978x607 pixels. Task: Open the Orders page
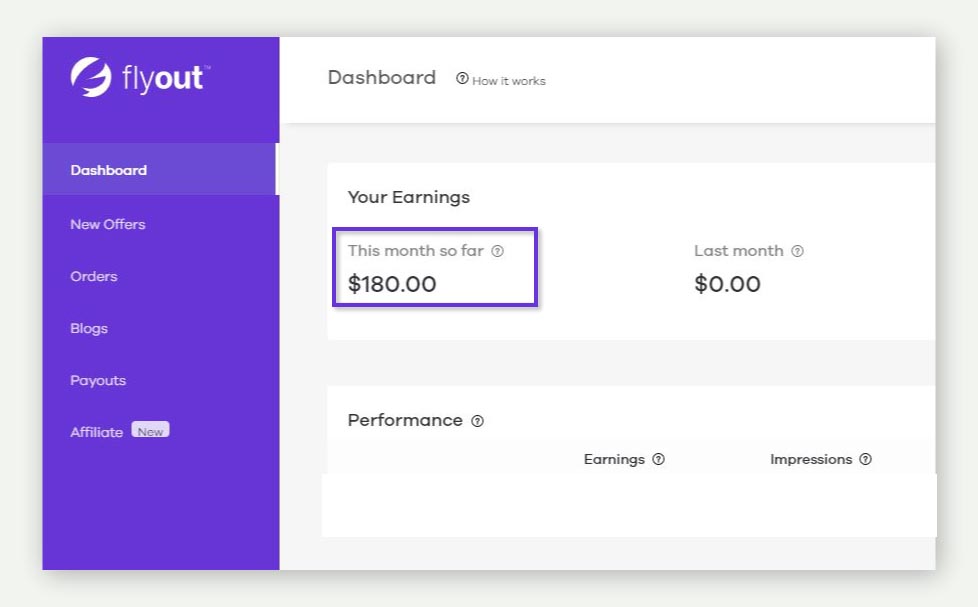tap(94, 276)
